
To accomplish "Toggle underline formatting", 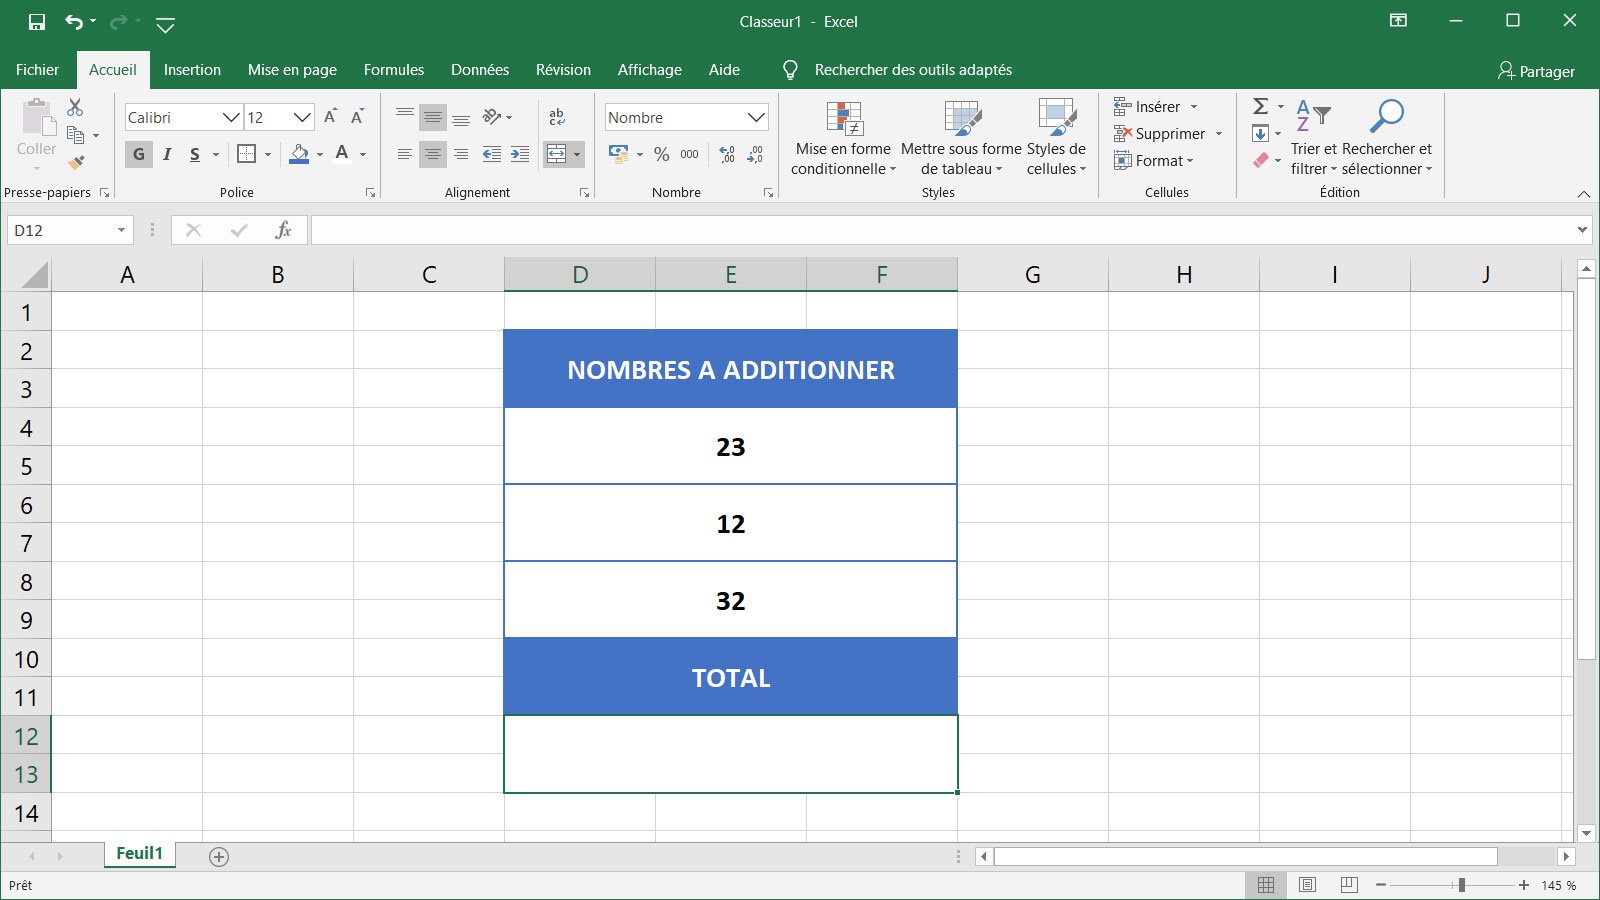I will point(194,154).
